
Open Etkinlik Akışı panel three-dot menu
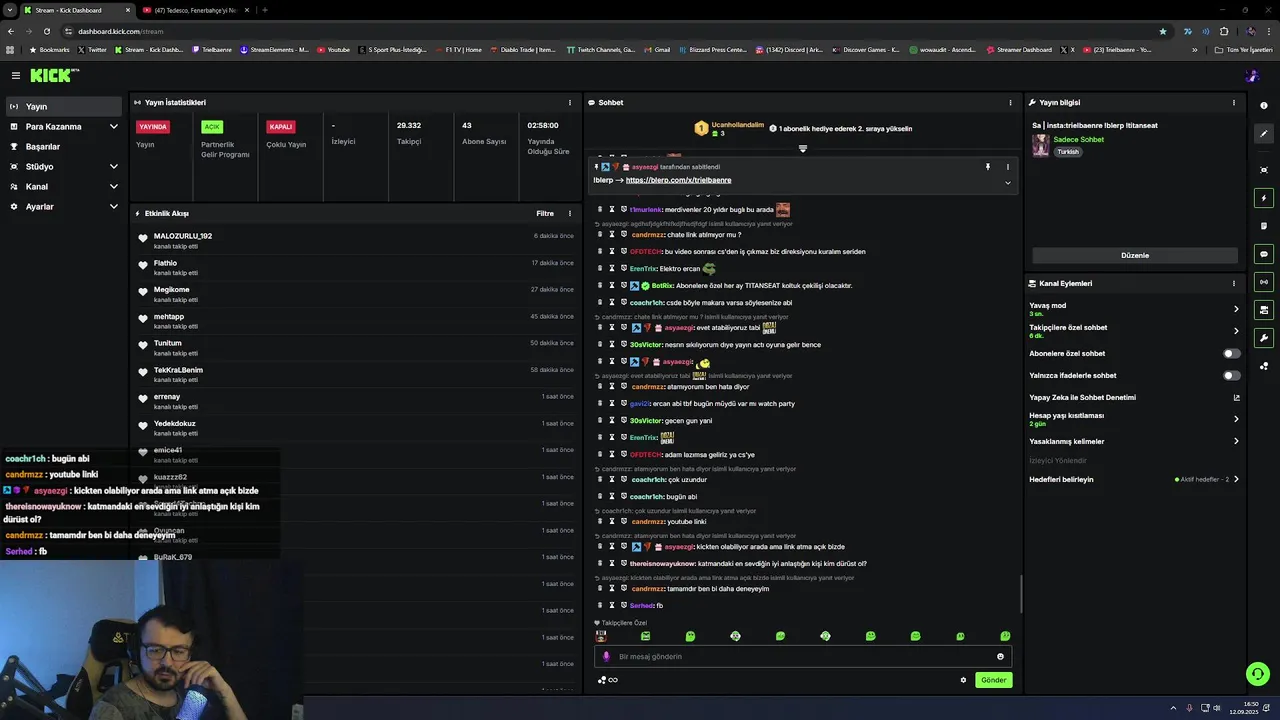570,213
